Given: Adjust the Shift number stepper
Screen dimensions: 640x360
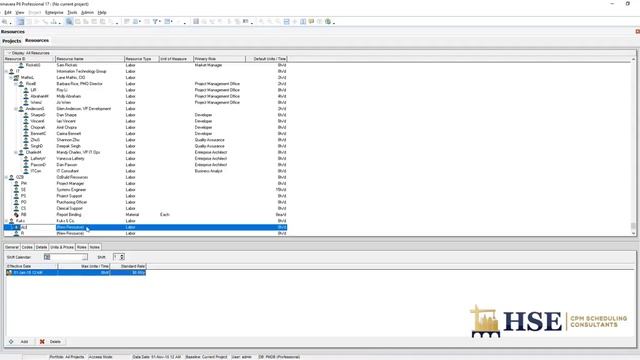Looking at the screenshot, I should point(122,257).
